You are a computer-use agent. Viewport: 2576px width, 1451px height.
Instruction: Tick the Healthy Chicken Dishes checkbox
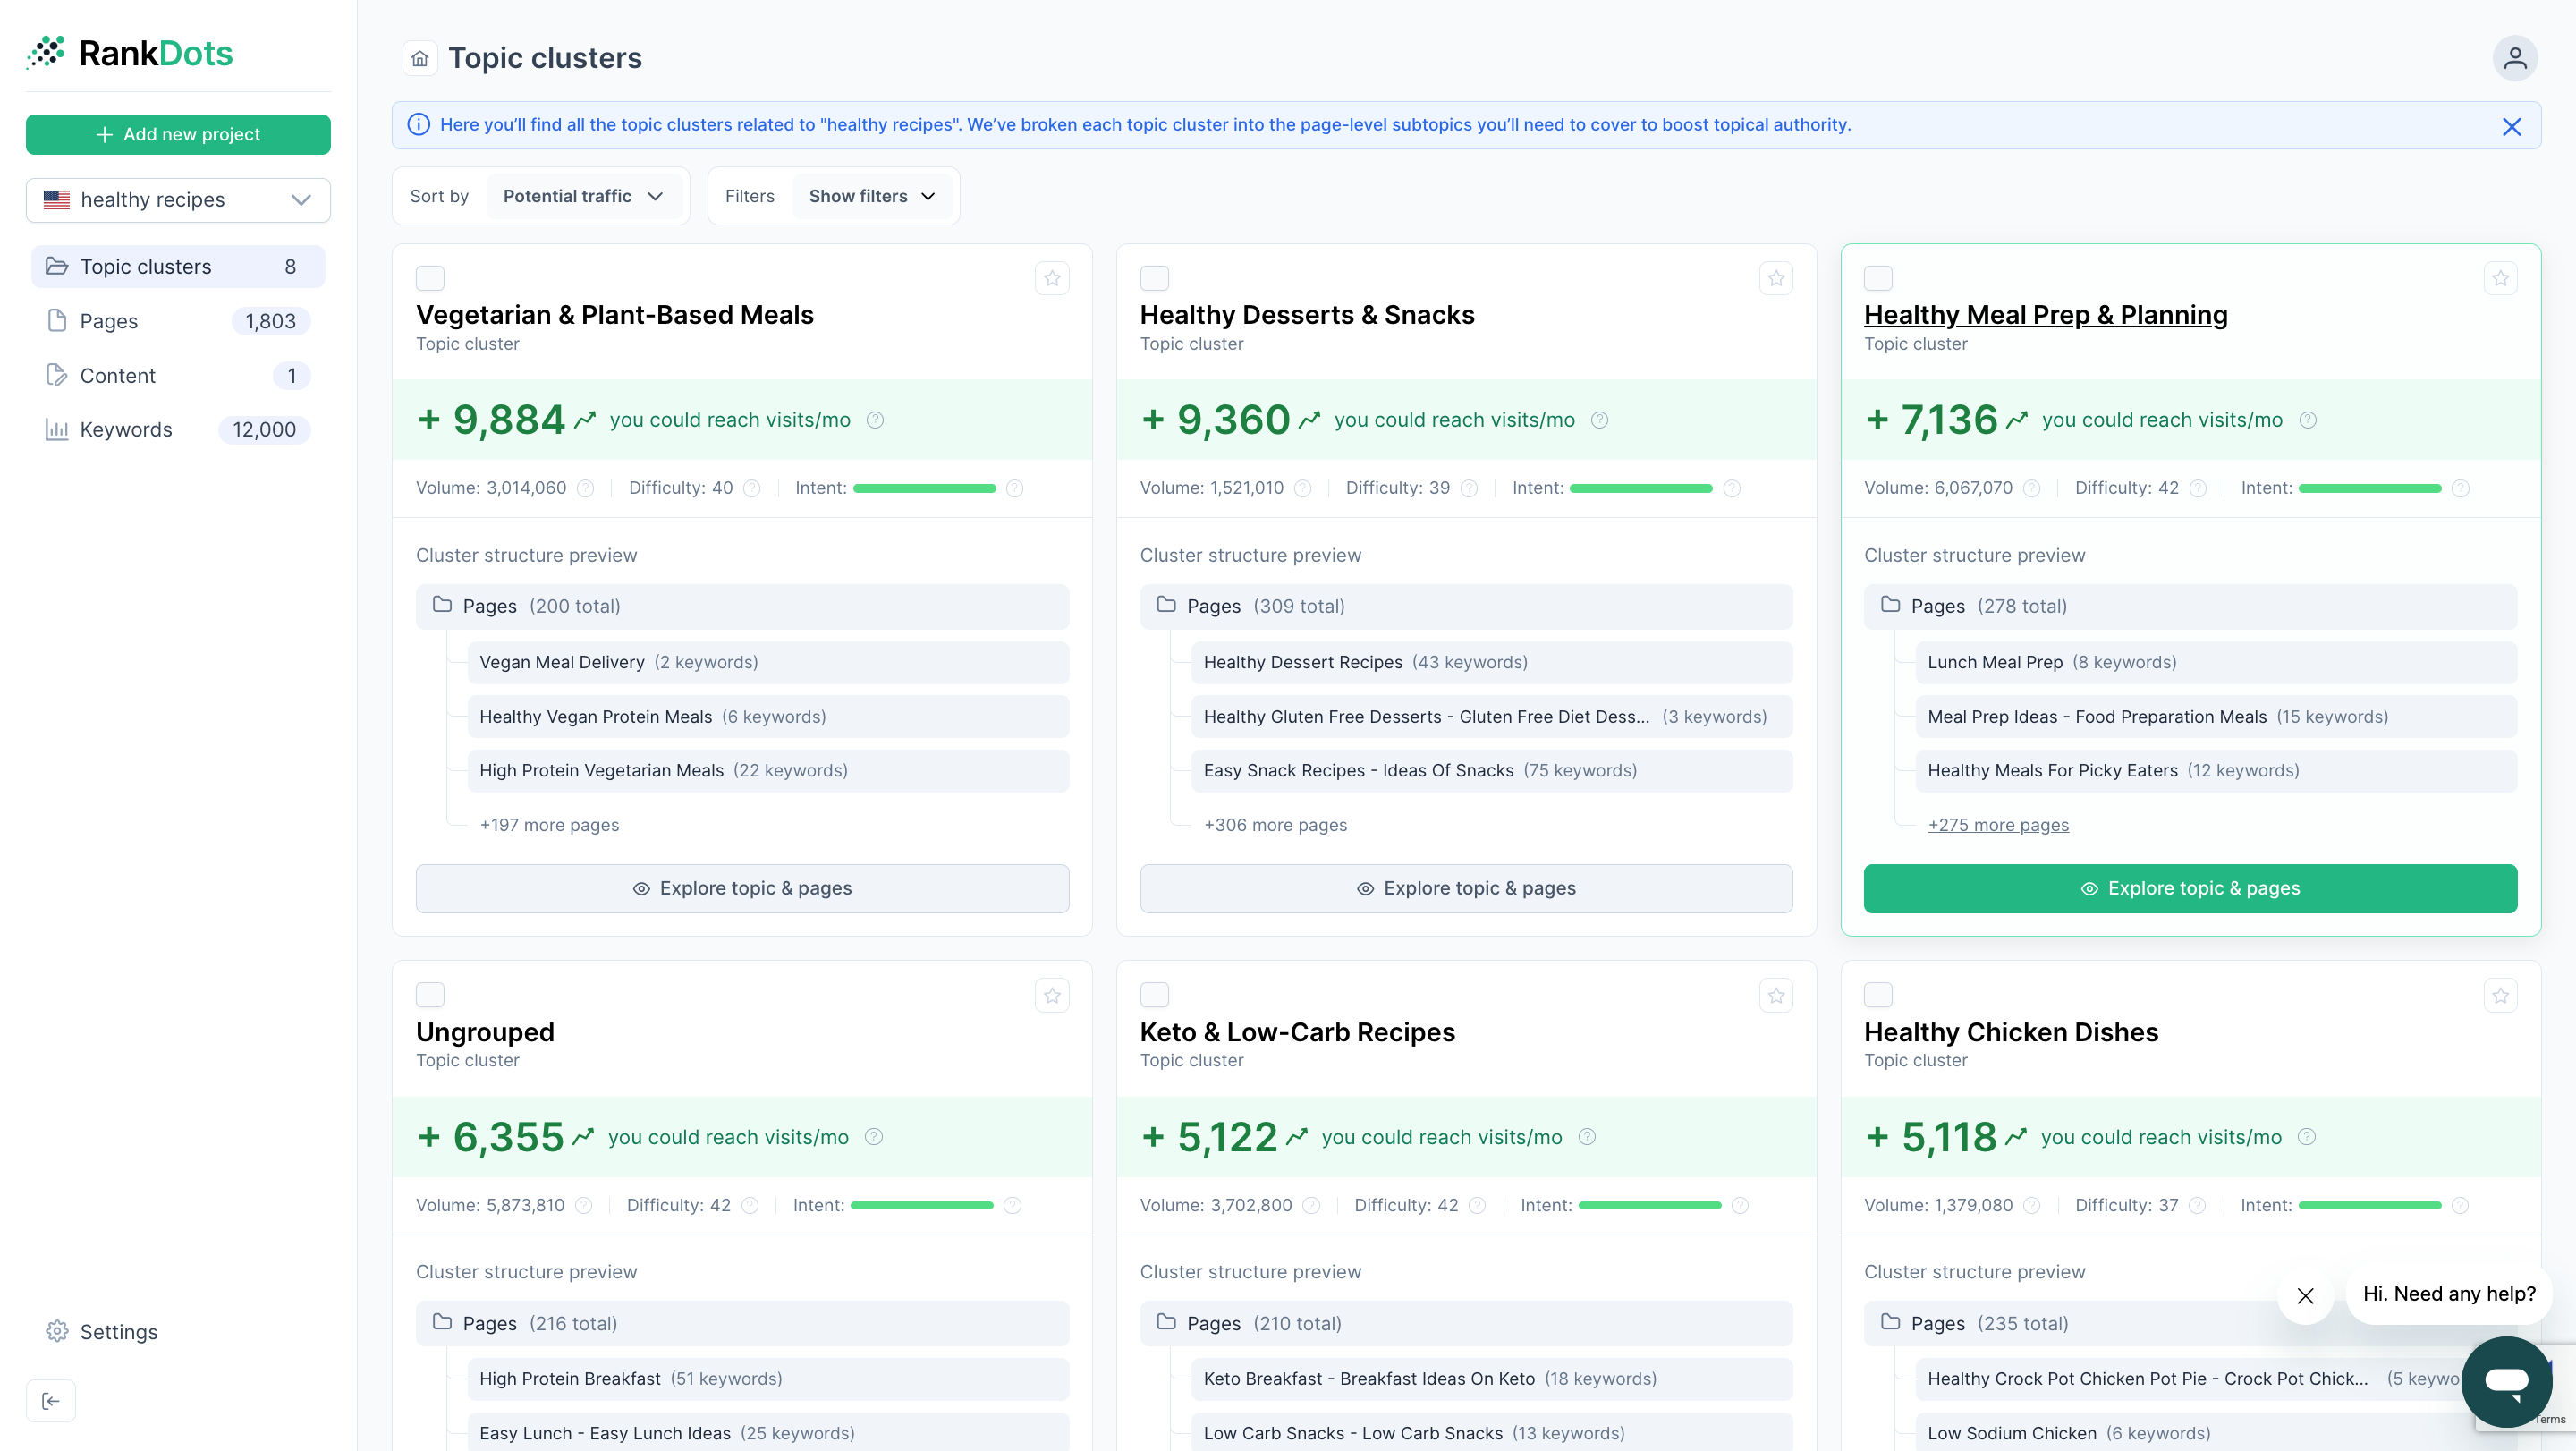pyautogui.click(x=1878, y=995)
